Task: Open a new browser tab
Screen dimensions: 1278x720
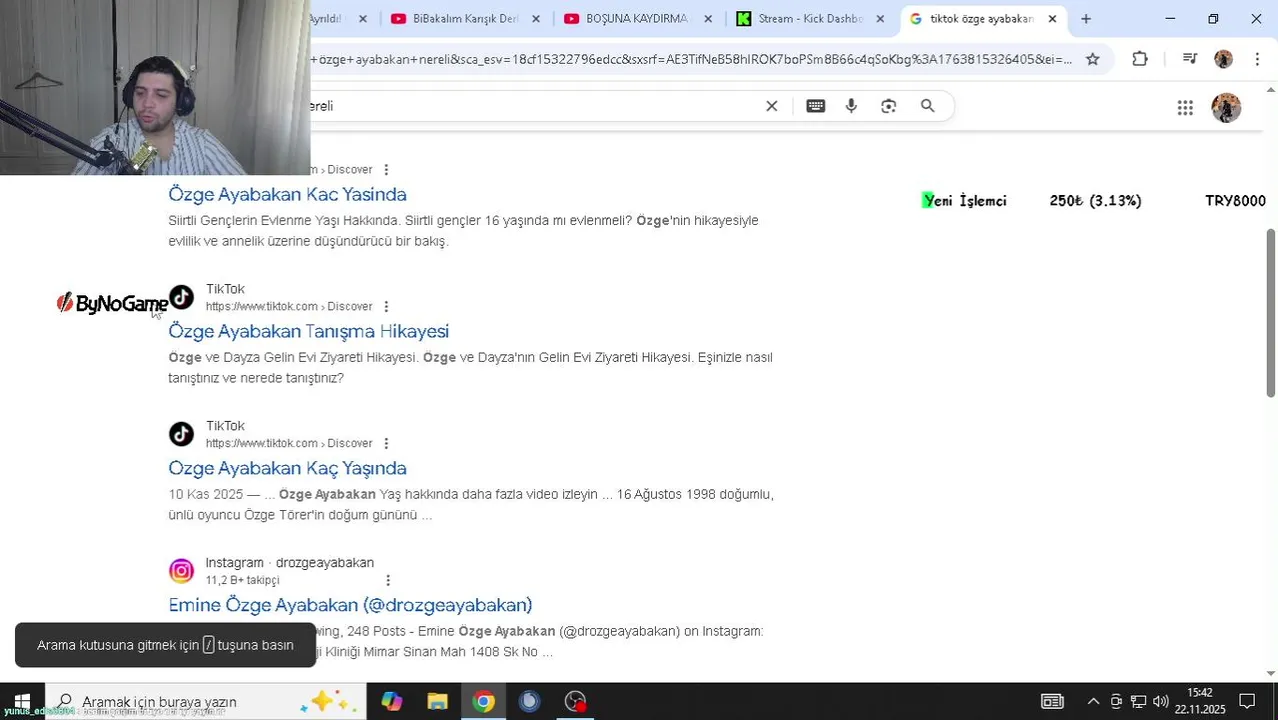Action: (1086, 19)
